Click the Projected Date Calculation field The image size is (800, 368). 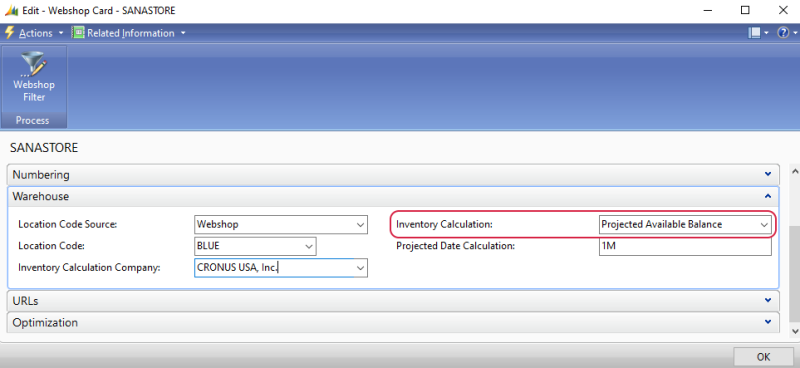(x=685, y=246)
